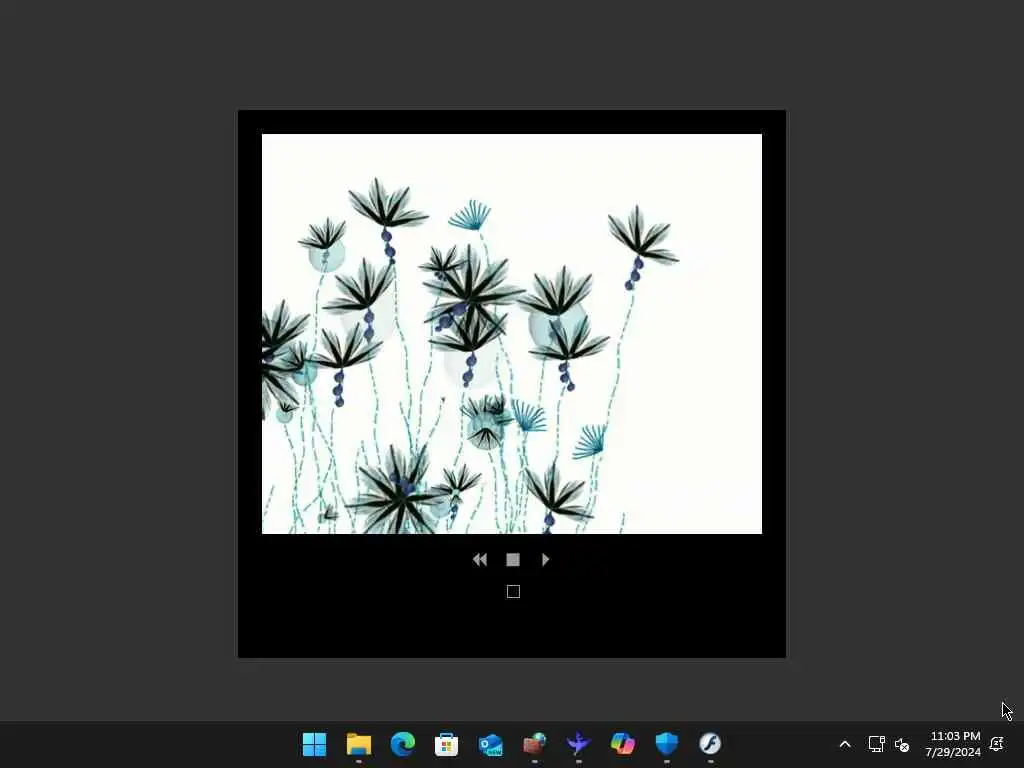Expand the hidden system tray icons chevron
The width and height of the screenshot is (1024, 768).
[845, 744]
